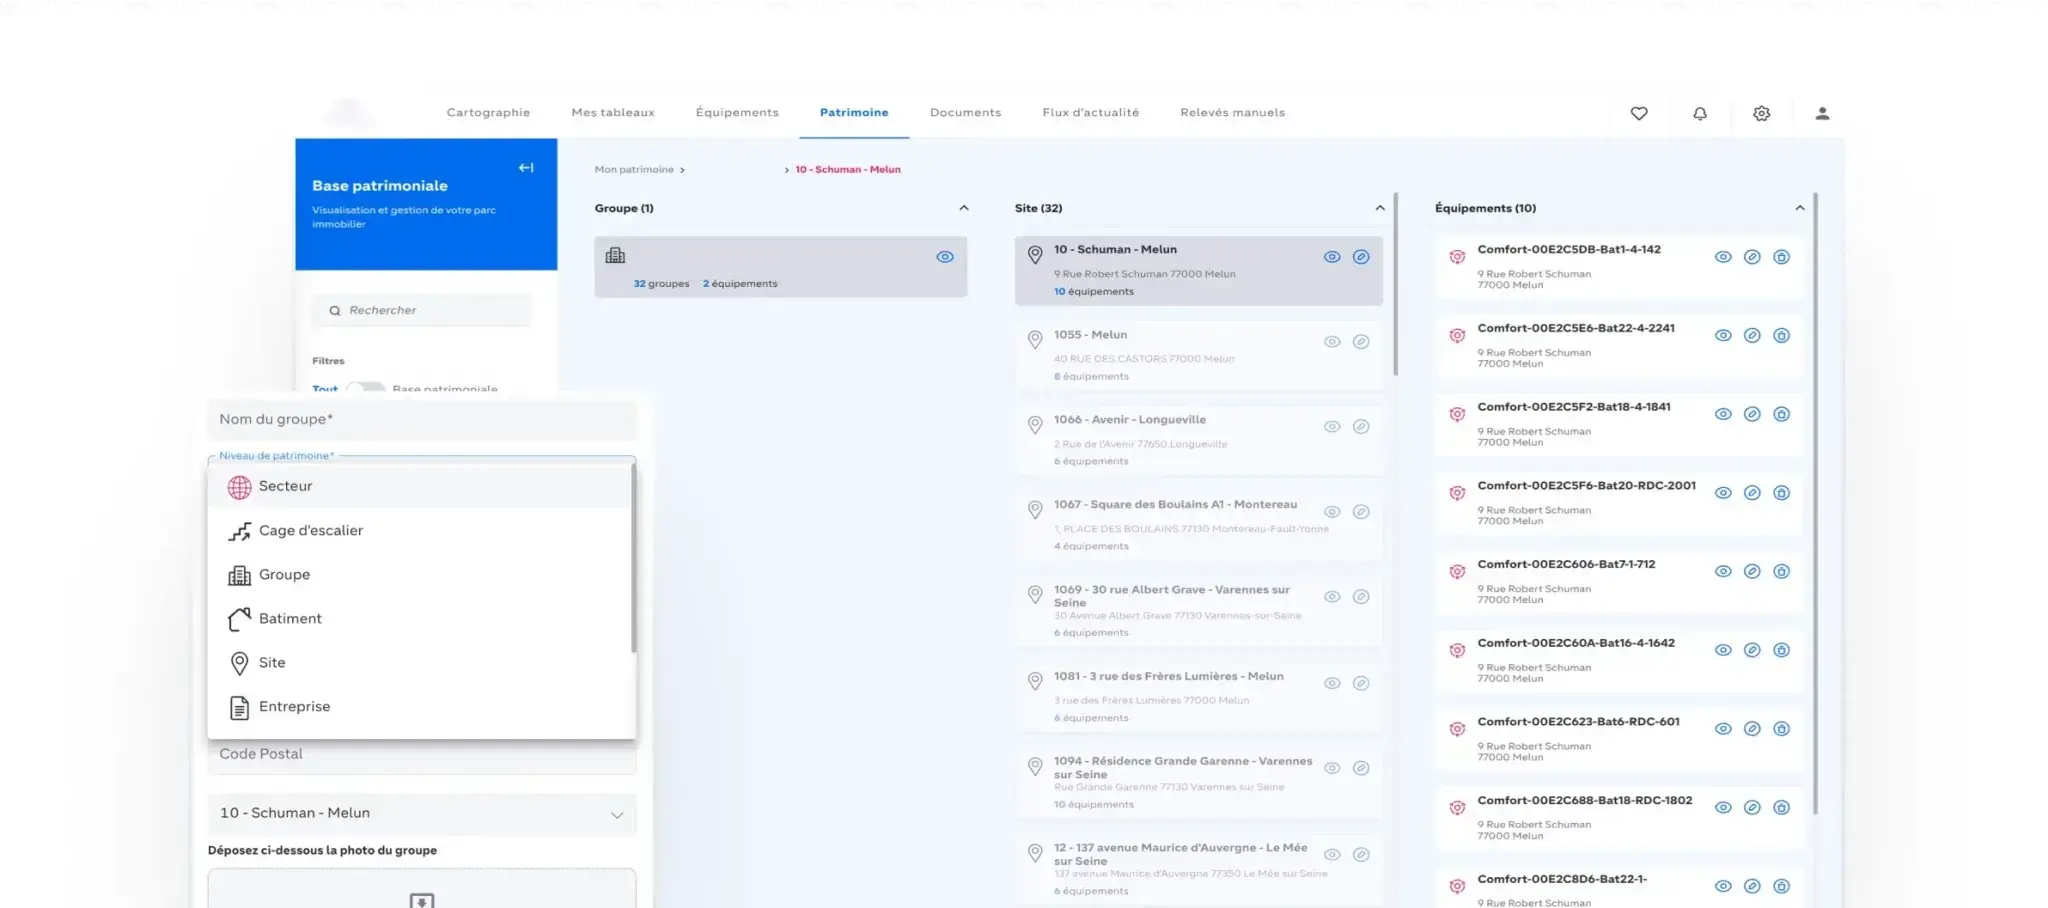Open the user profile icon

[1822, 114]
